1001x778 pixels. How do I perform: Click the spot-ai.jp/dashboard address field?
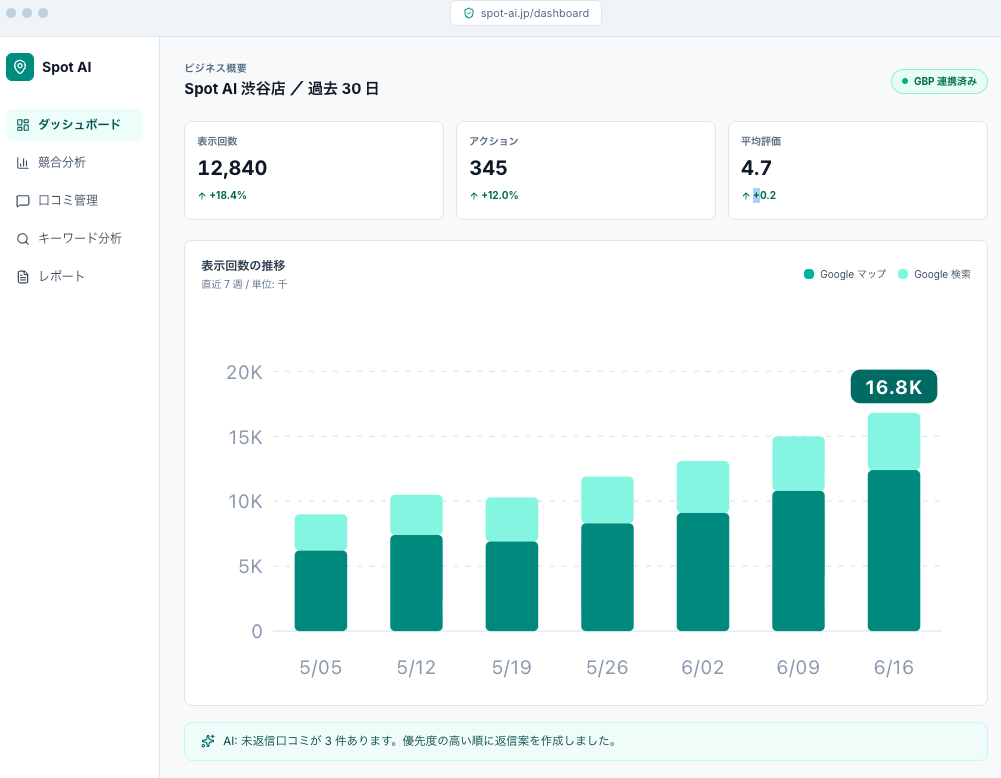click(526, 13)
